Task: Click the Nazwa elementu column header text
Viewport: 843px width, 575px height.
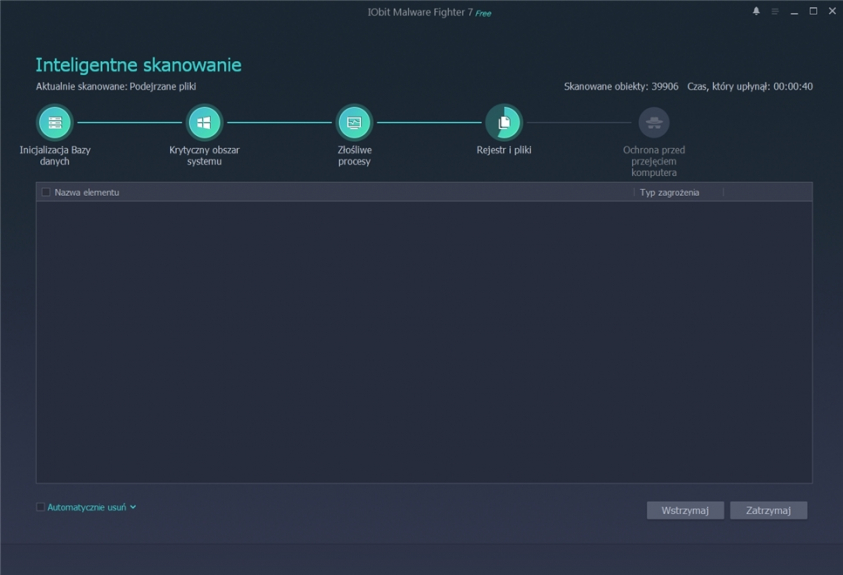Action: pos(87,192)
